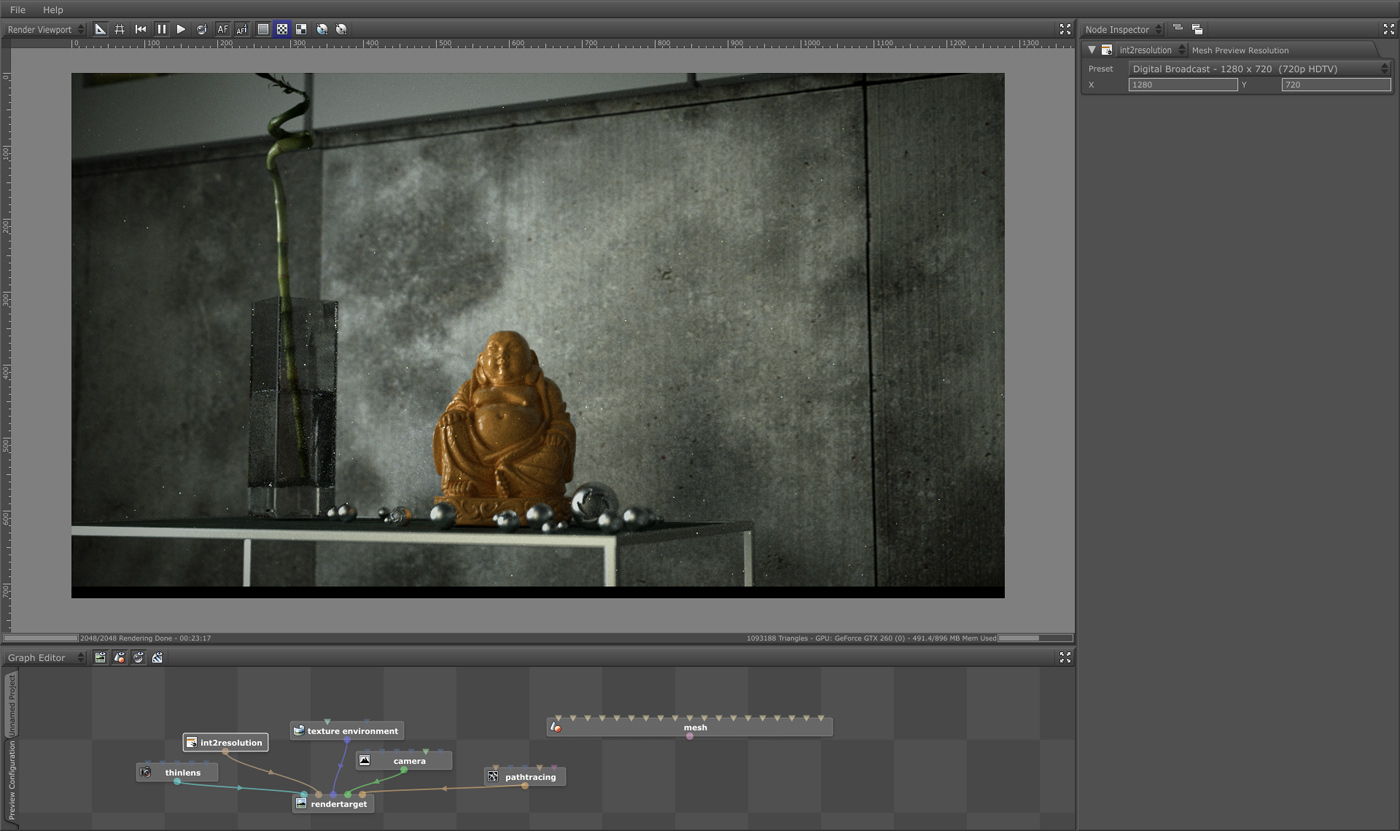Click the grid hash icon in viewport toolbar
Screen dimensions: 1400x831
pyautogui.click(x=120, y=29)
